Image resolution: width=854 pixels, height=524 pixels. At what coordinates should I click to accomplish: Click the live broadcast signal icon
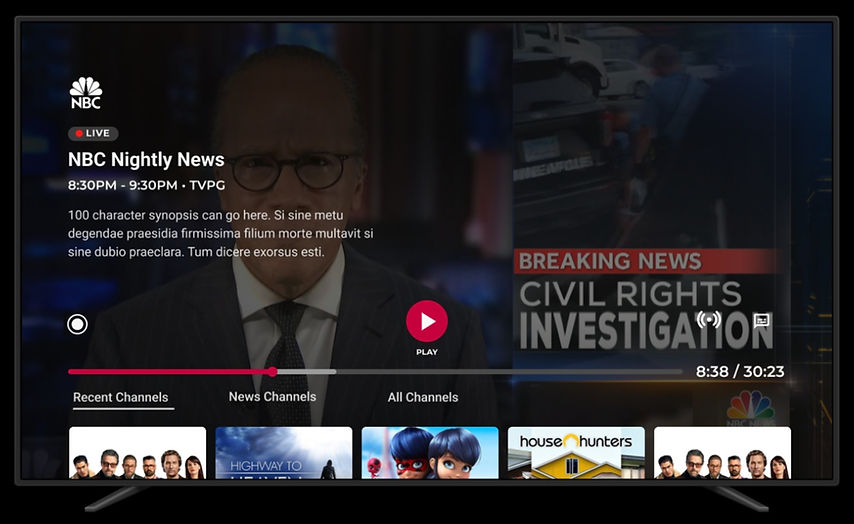(x=709, y=320)
